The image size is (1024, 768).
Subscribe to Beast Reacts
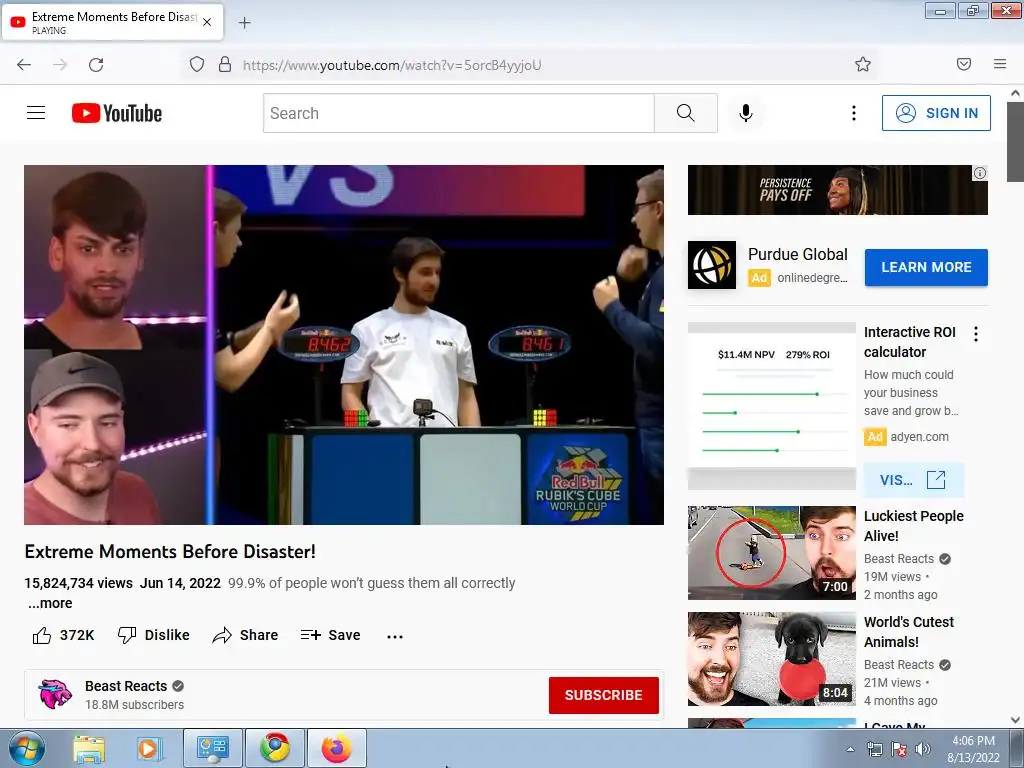click(x=603, y=695)
